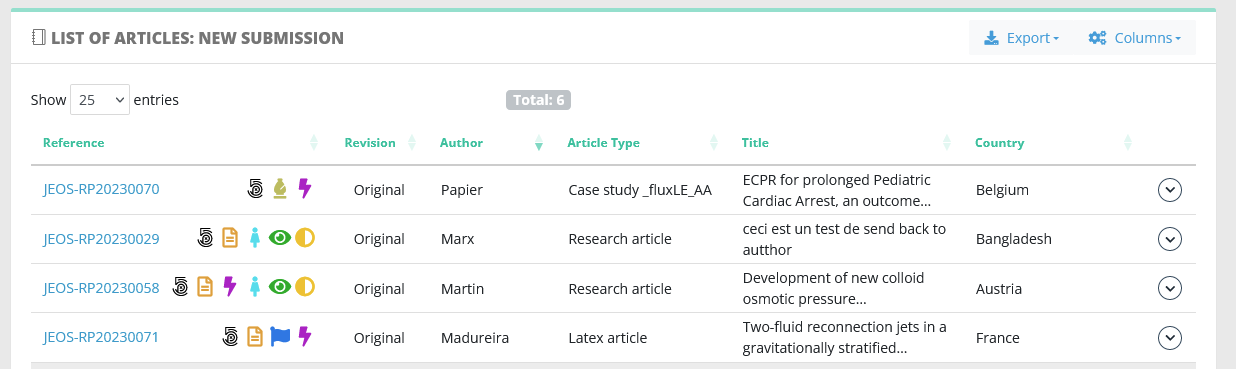The height and width of the screenshot is (369, 1236).
Task: Click the cyan person icon in Martin row
Action: 255,287
